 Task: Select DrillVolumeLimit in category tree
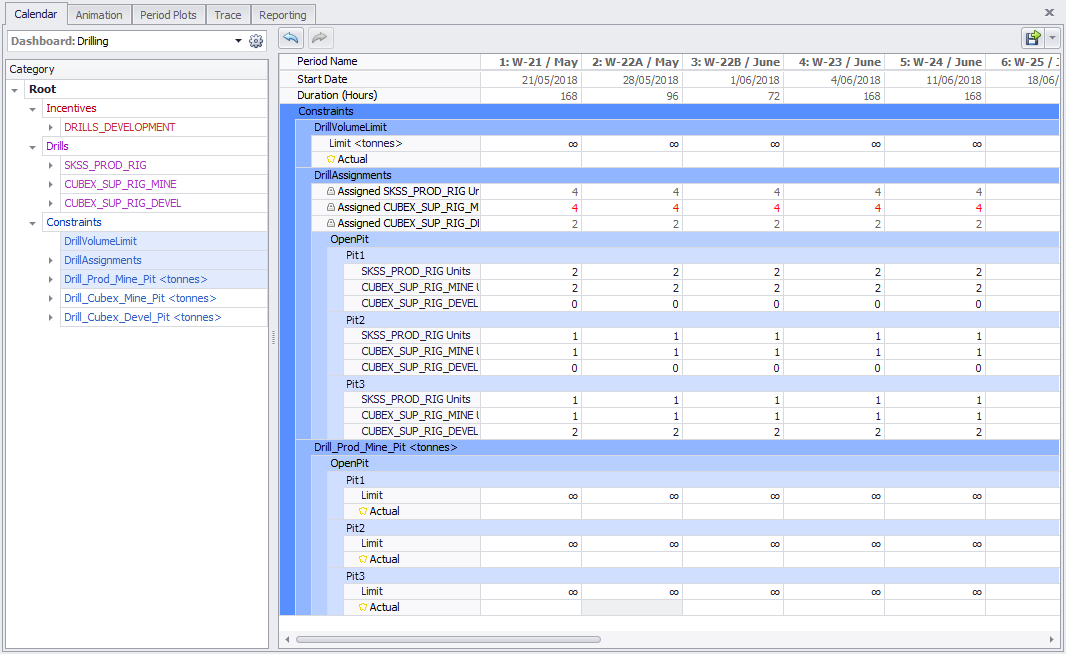click(100, 241)
